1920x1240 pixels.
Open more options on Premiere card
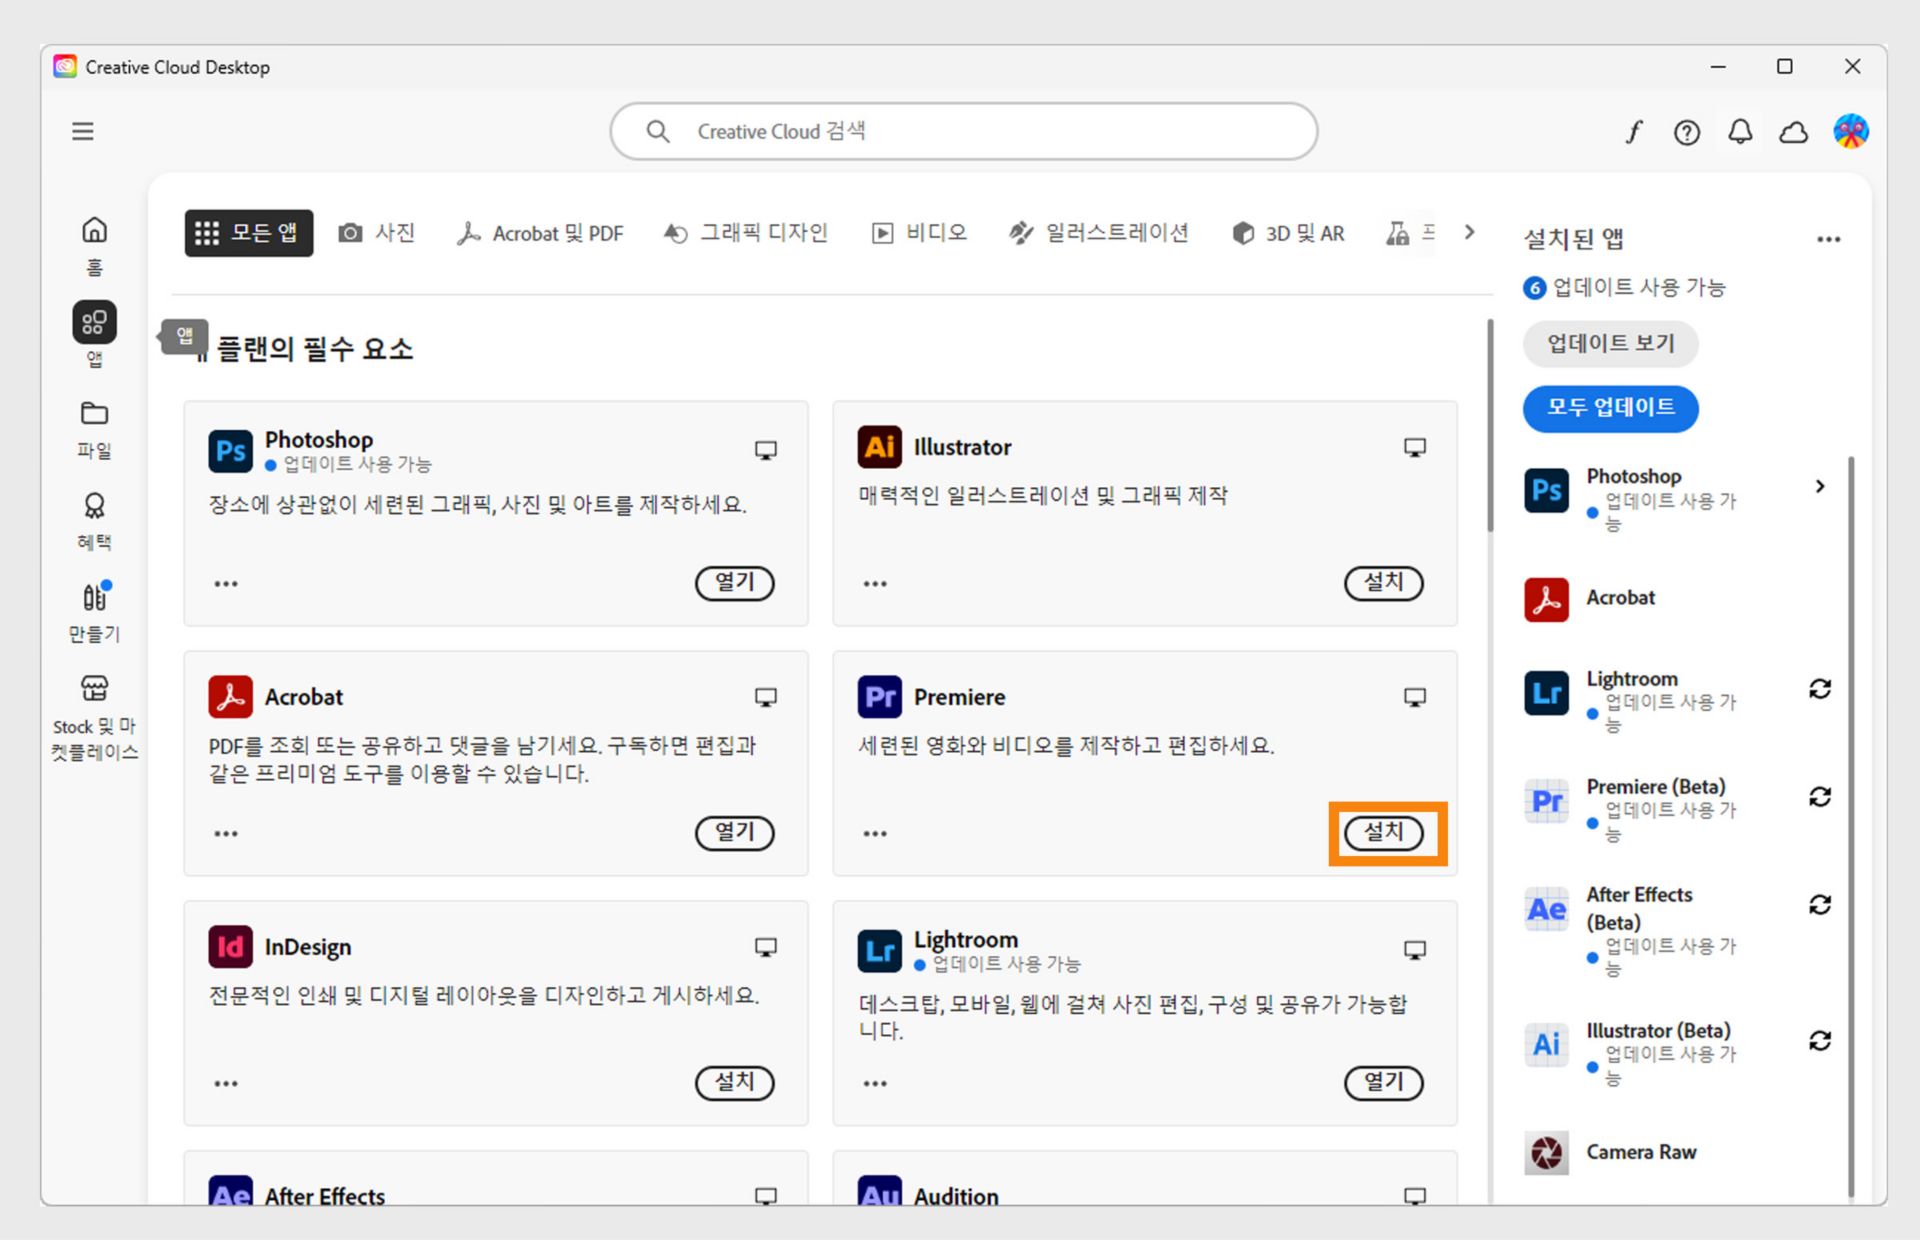coord(875,834)
